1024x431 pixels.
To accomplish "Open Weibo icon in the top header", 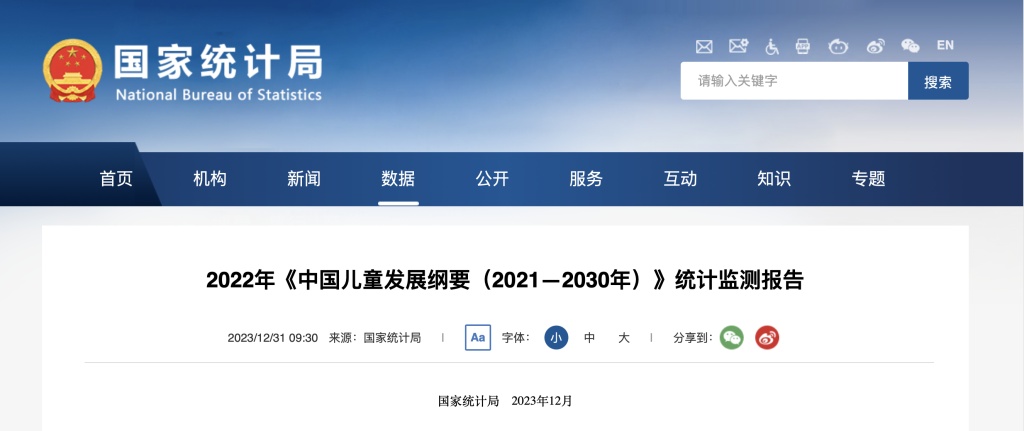I will click(x=875, y=46).
